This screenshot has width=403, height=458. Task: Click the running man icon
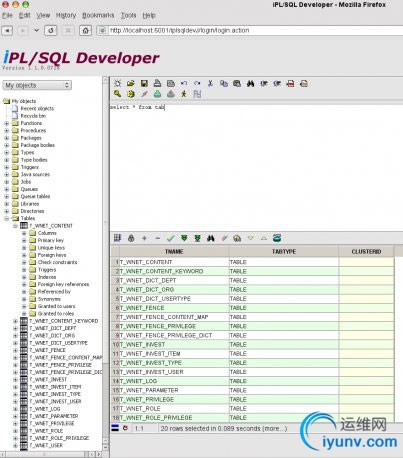(x=184, y=94)
